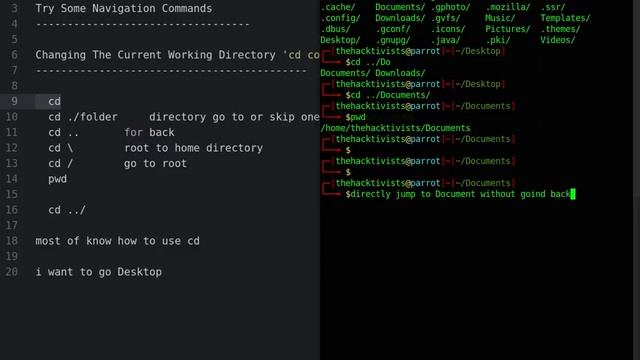
Task: Click '.gnupg/' in terminal listing
Action: [393, 40]
